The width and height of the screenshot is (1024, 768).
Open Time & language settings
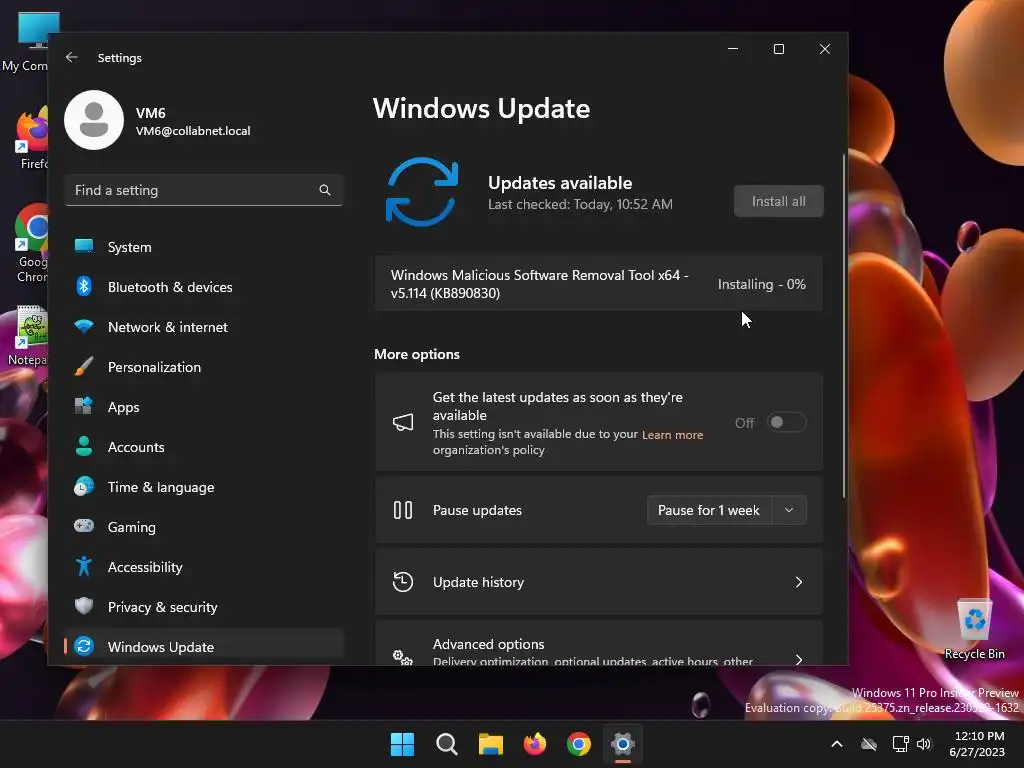pyautogui.click(x=204, y=487)
